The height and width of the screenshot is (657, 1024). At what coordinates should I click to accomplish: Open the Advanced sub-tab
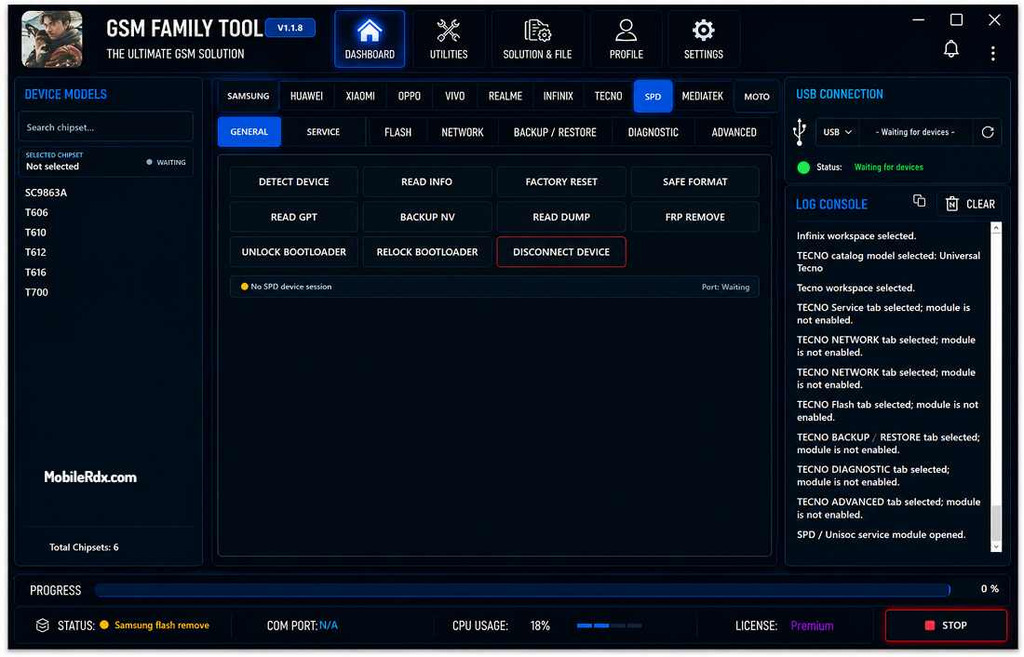click(x=733, y=132)
